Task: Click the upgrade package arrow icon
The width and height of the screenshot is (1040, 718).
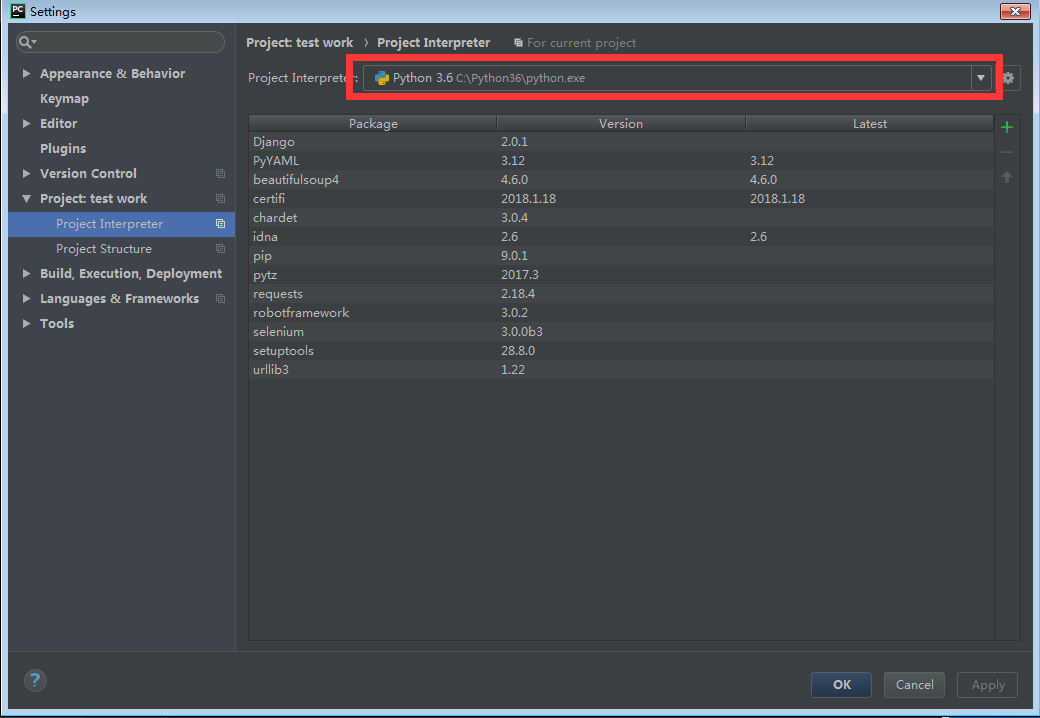Action: click(1007, 177)
